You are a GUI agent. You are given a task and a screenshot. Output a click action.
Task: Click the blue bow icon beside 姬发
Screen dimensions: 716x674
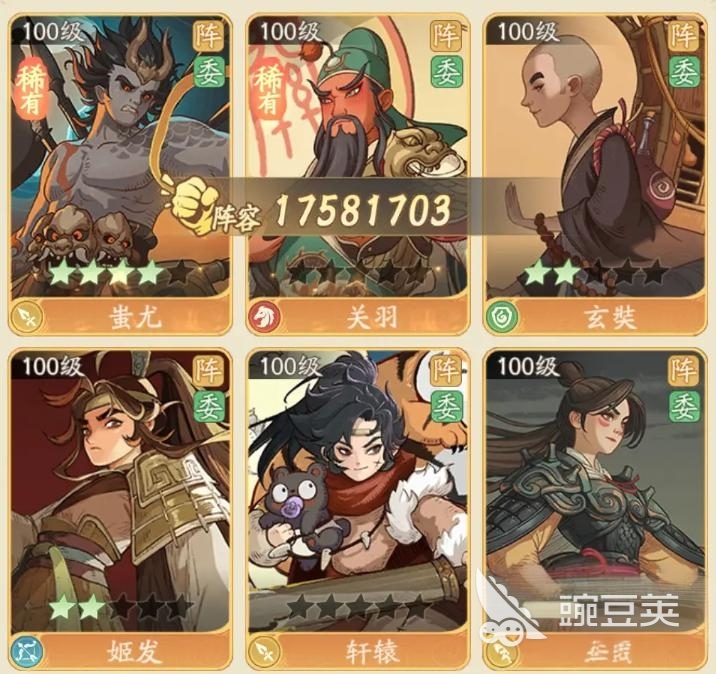(x=27, y=651)
